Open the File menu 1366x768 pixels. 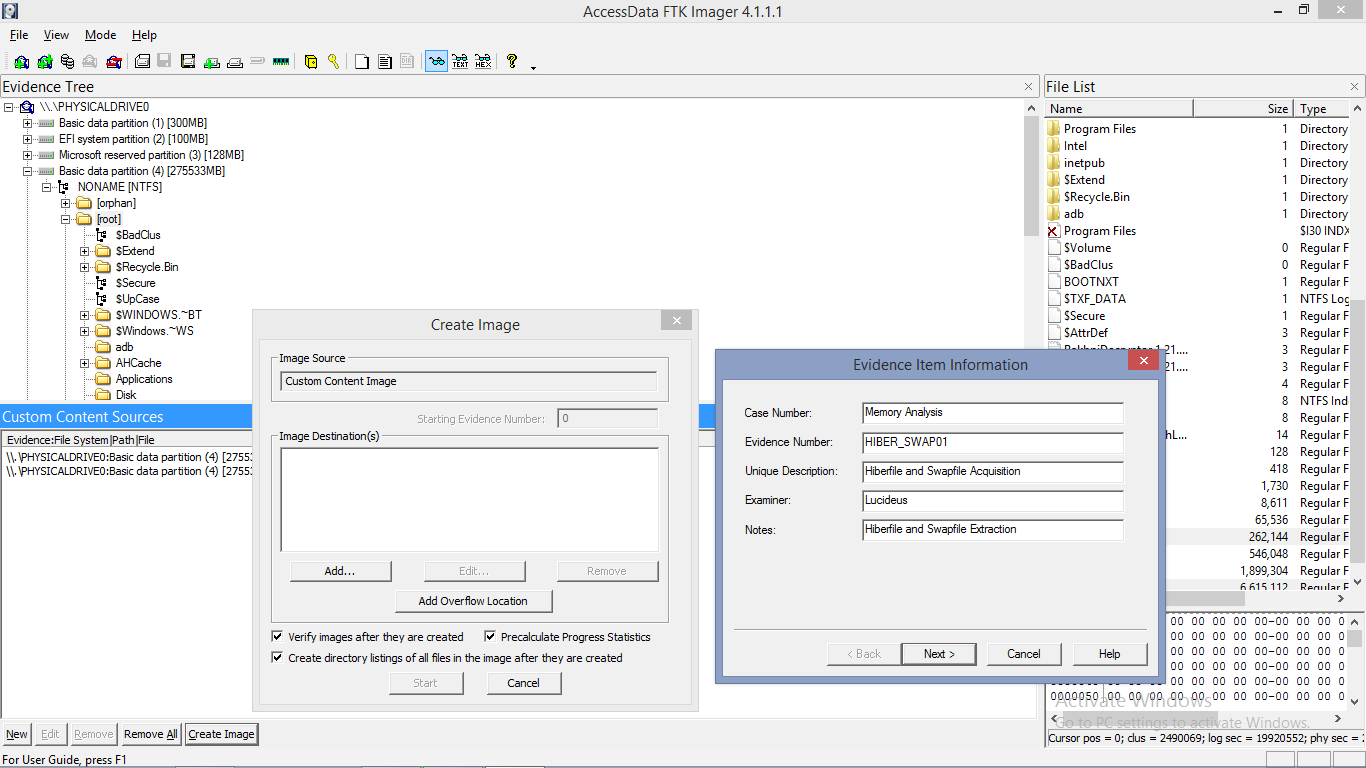(19, 35)
